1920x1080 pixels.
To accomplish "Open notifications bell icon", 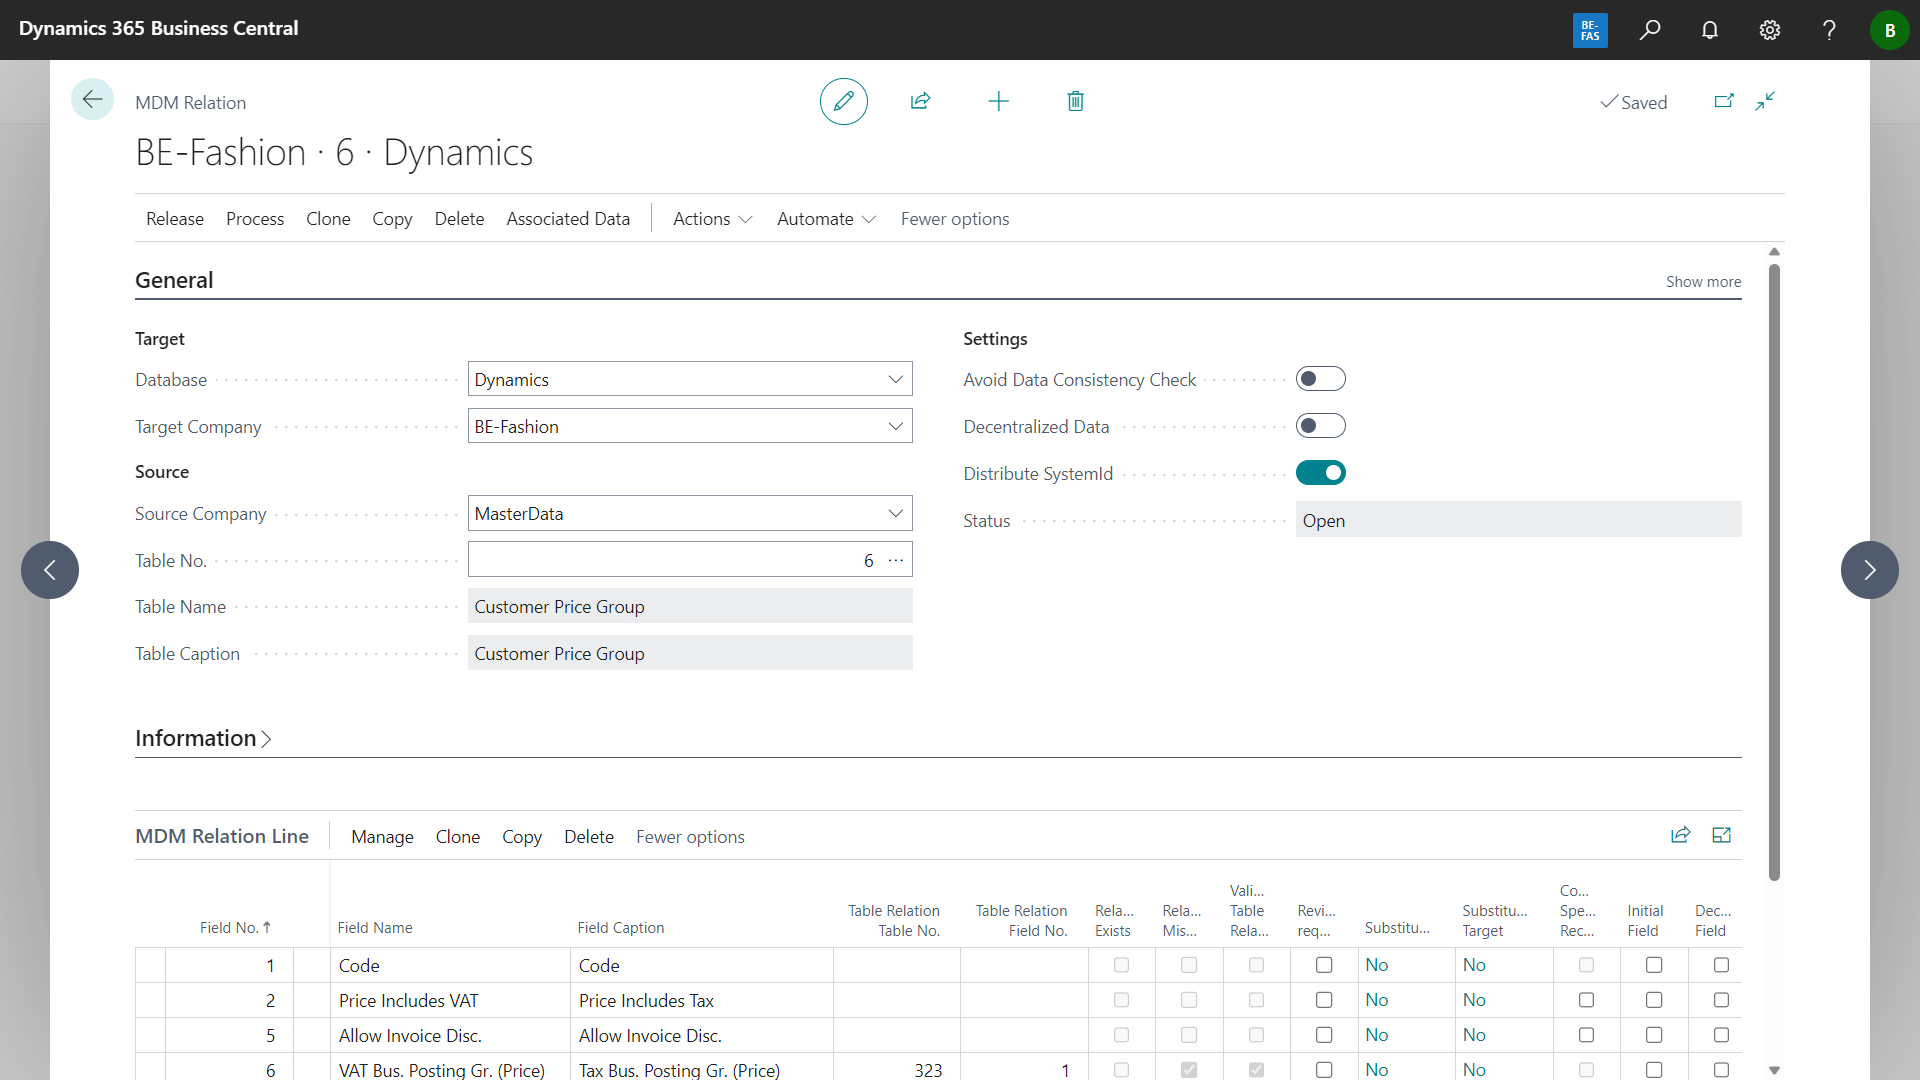I will coord(1710,30).
